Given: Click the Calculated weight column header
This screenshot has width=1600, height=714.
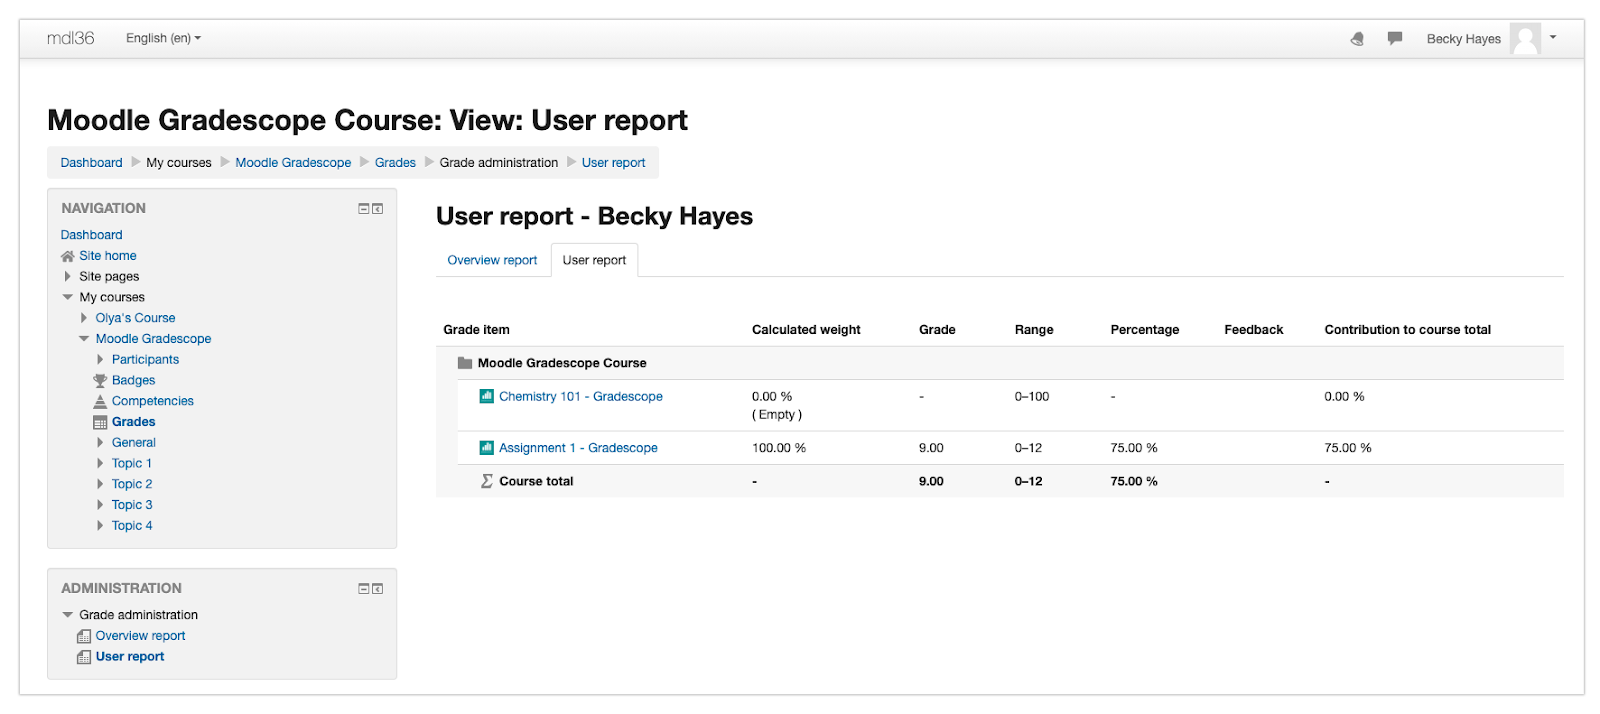Looking at the screenshot, I should click(x=806, y=329).
